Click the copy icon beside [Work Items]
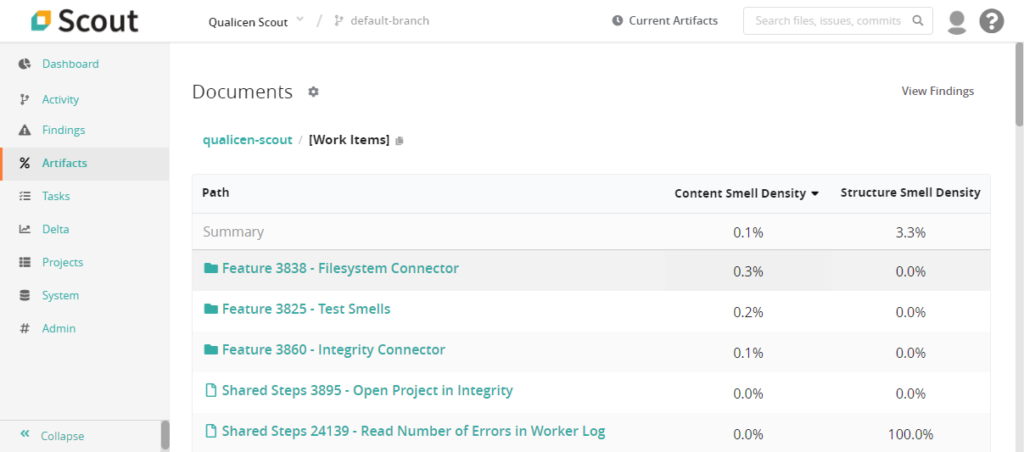This screenshot has height=452, width=1024. [x=400, y=141]
